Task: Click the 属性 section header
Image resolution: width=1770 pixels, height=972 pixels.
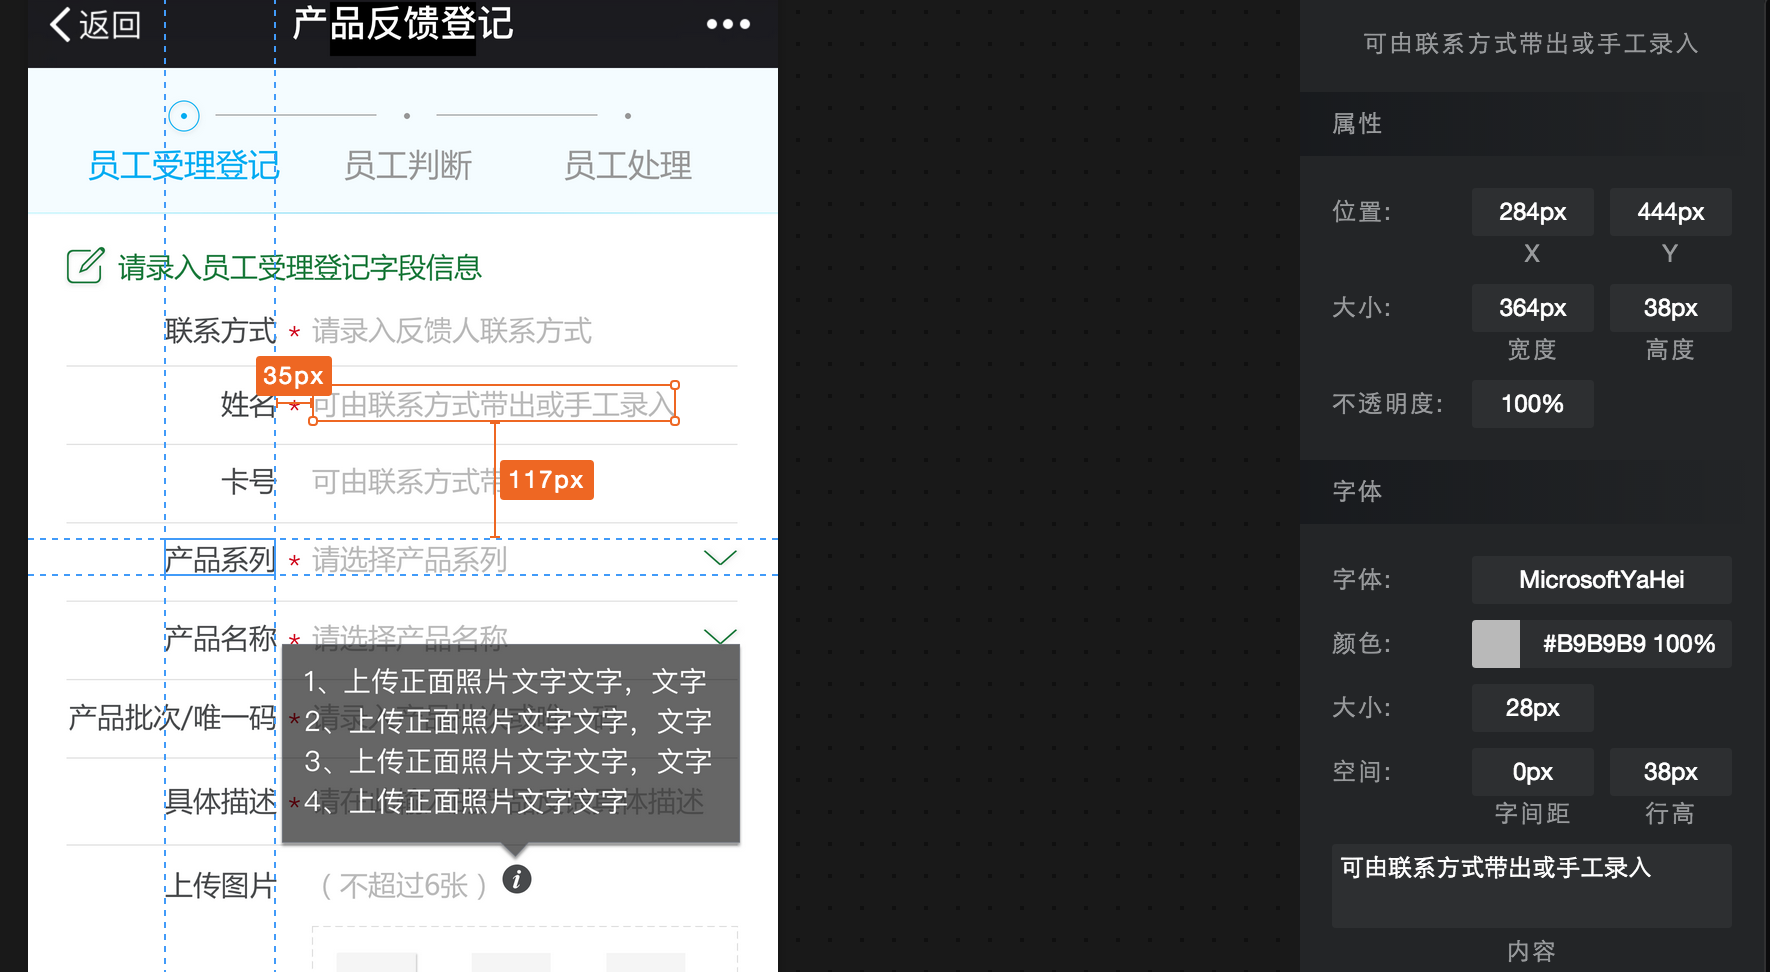Action: (x=1532, y=124)
